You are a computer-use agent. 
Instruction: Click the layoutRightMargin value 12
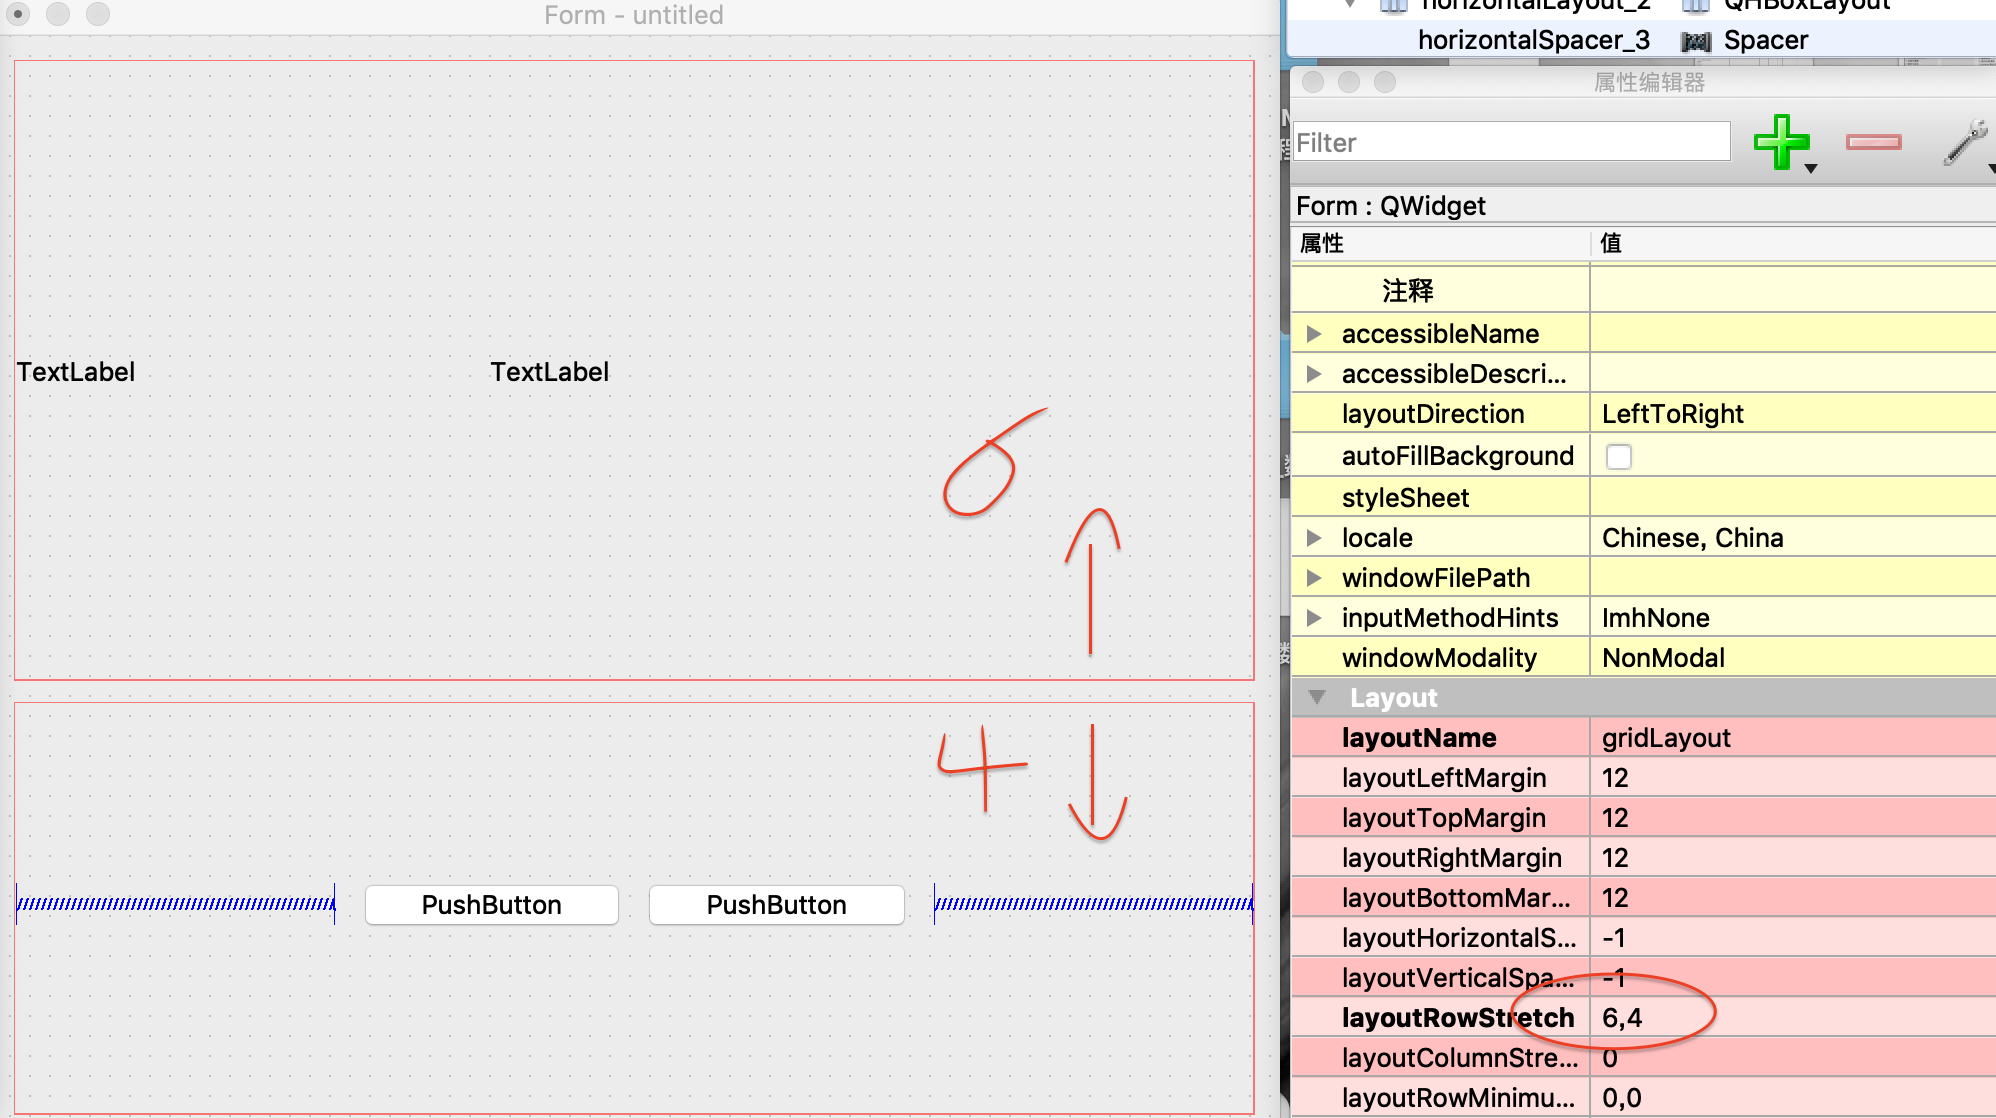coord(1615,858)
